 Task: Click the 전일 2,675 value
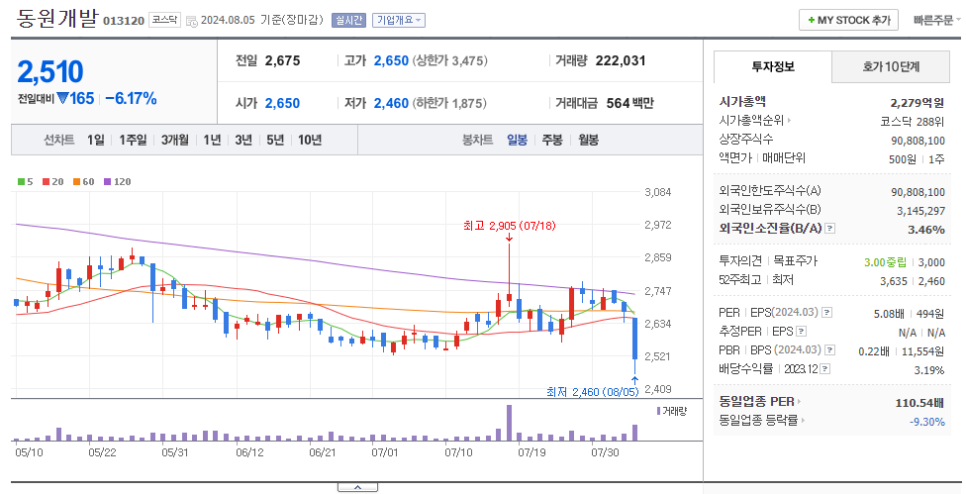(283, 60)
